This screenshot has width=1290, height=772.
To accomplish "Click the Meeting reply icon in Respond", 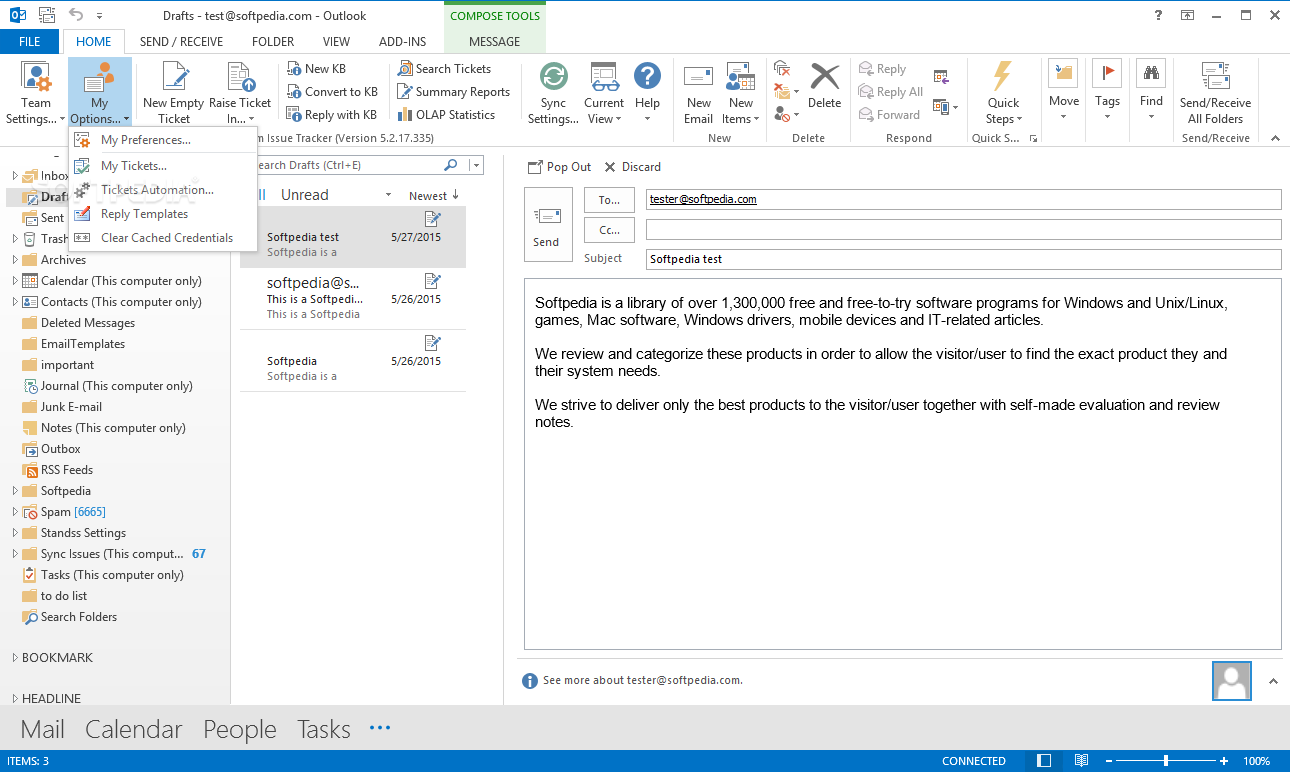I will tap(941, 76).
